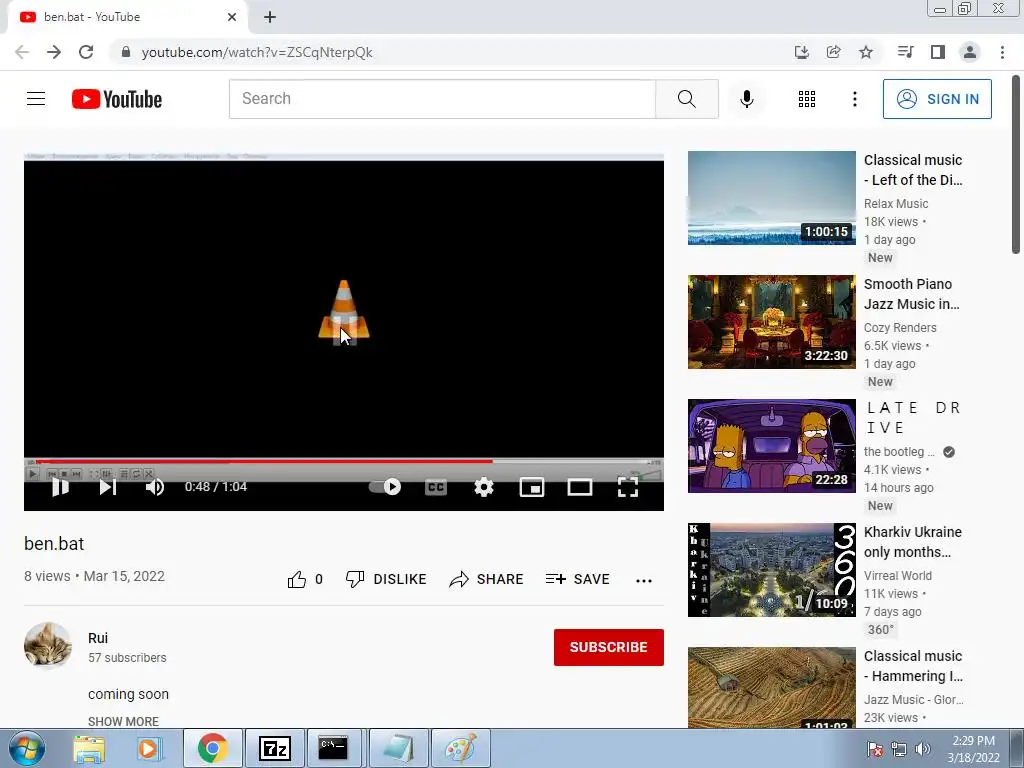
Task: Share this page from address bar
Action: point(833,52)
